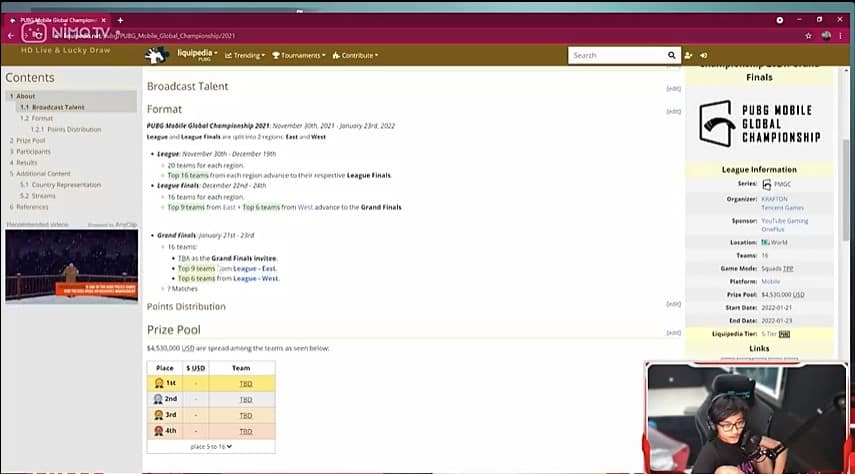This screenshot has height=474, width=855.
Task: Click the search magnifier icon
Action: coord(671,55)
